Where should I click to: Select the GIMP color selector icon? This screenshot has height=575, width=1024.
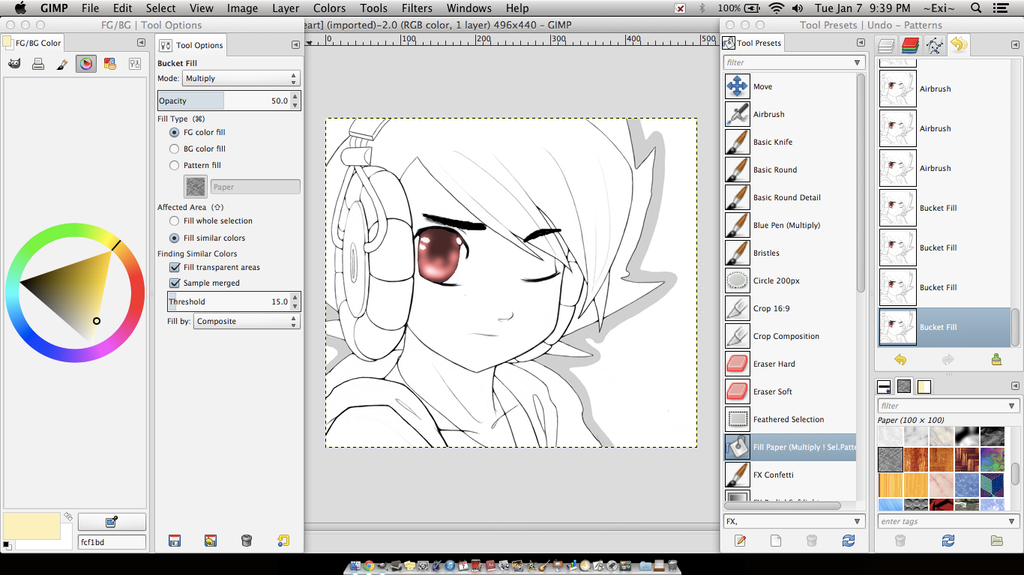[x=14, y=64]
